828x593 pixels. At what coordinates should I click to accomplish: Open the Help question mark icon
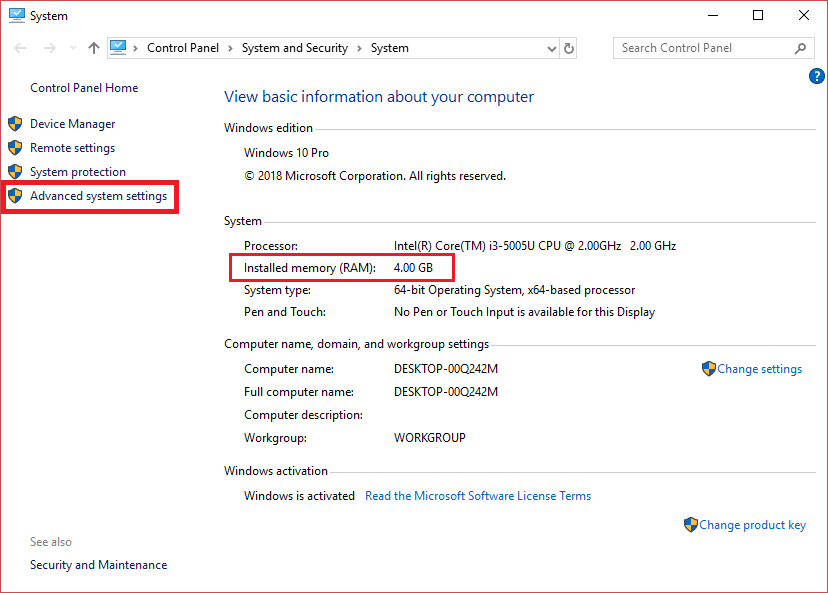[817, 76]
